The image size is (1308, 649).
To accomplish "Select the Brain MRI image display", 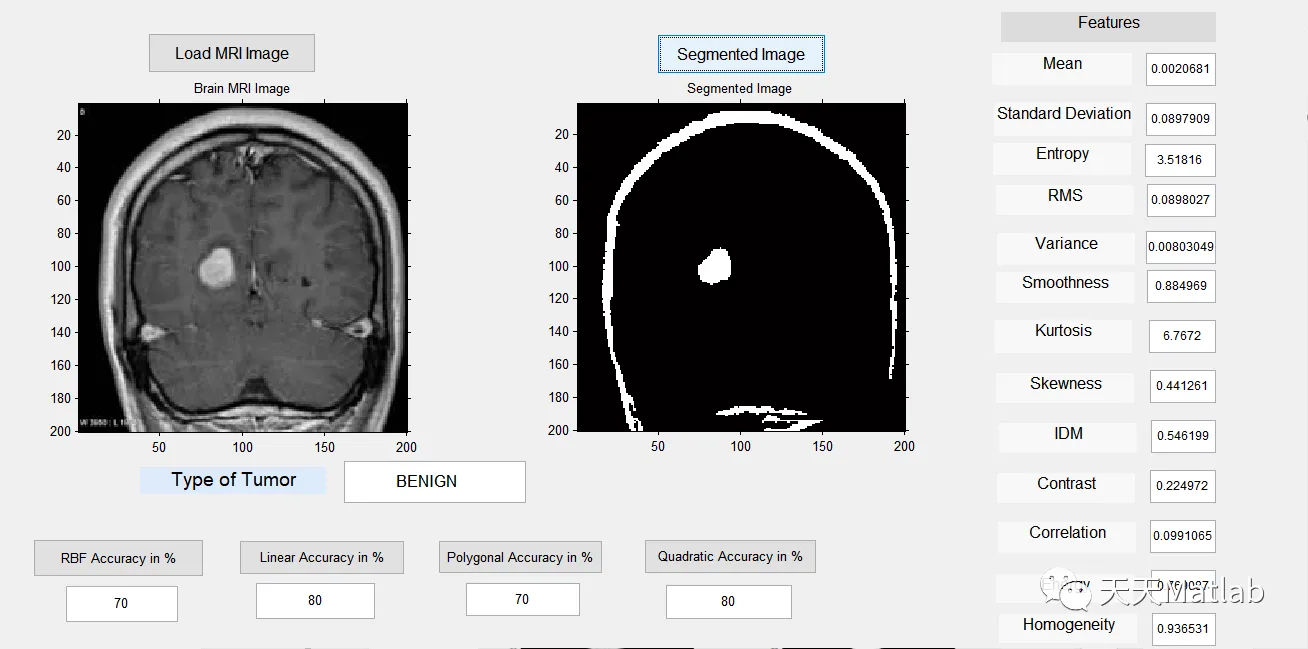I will coord(243,267).
